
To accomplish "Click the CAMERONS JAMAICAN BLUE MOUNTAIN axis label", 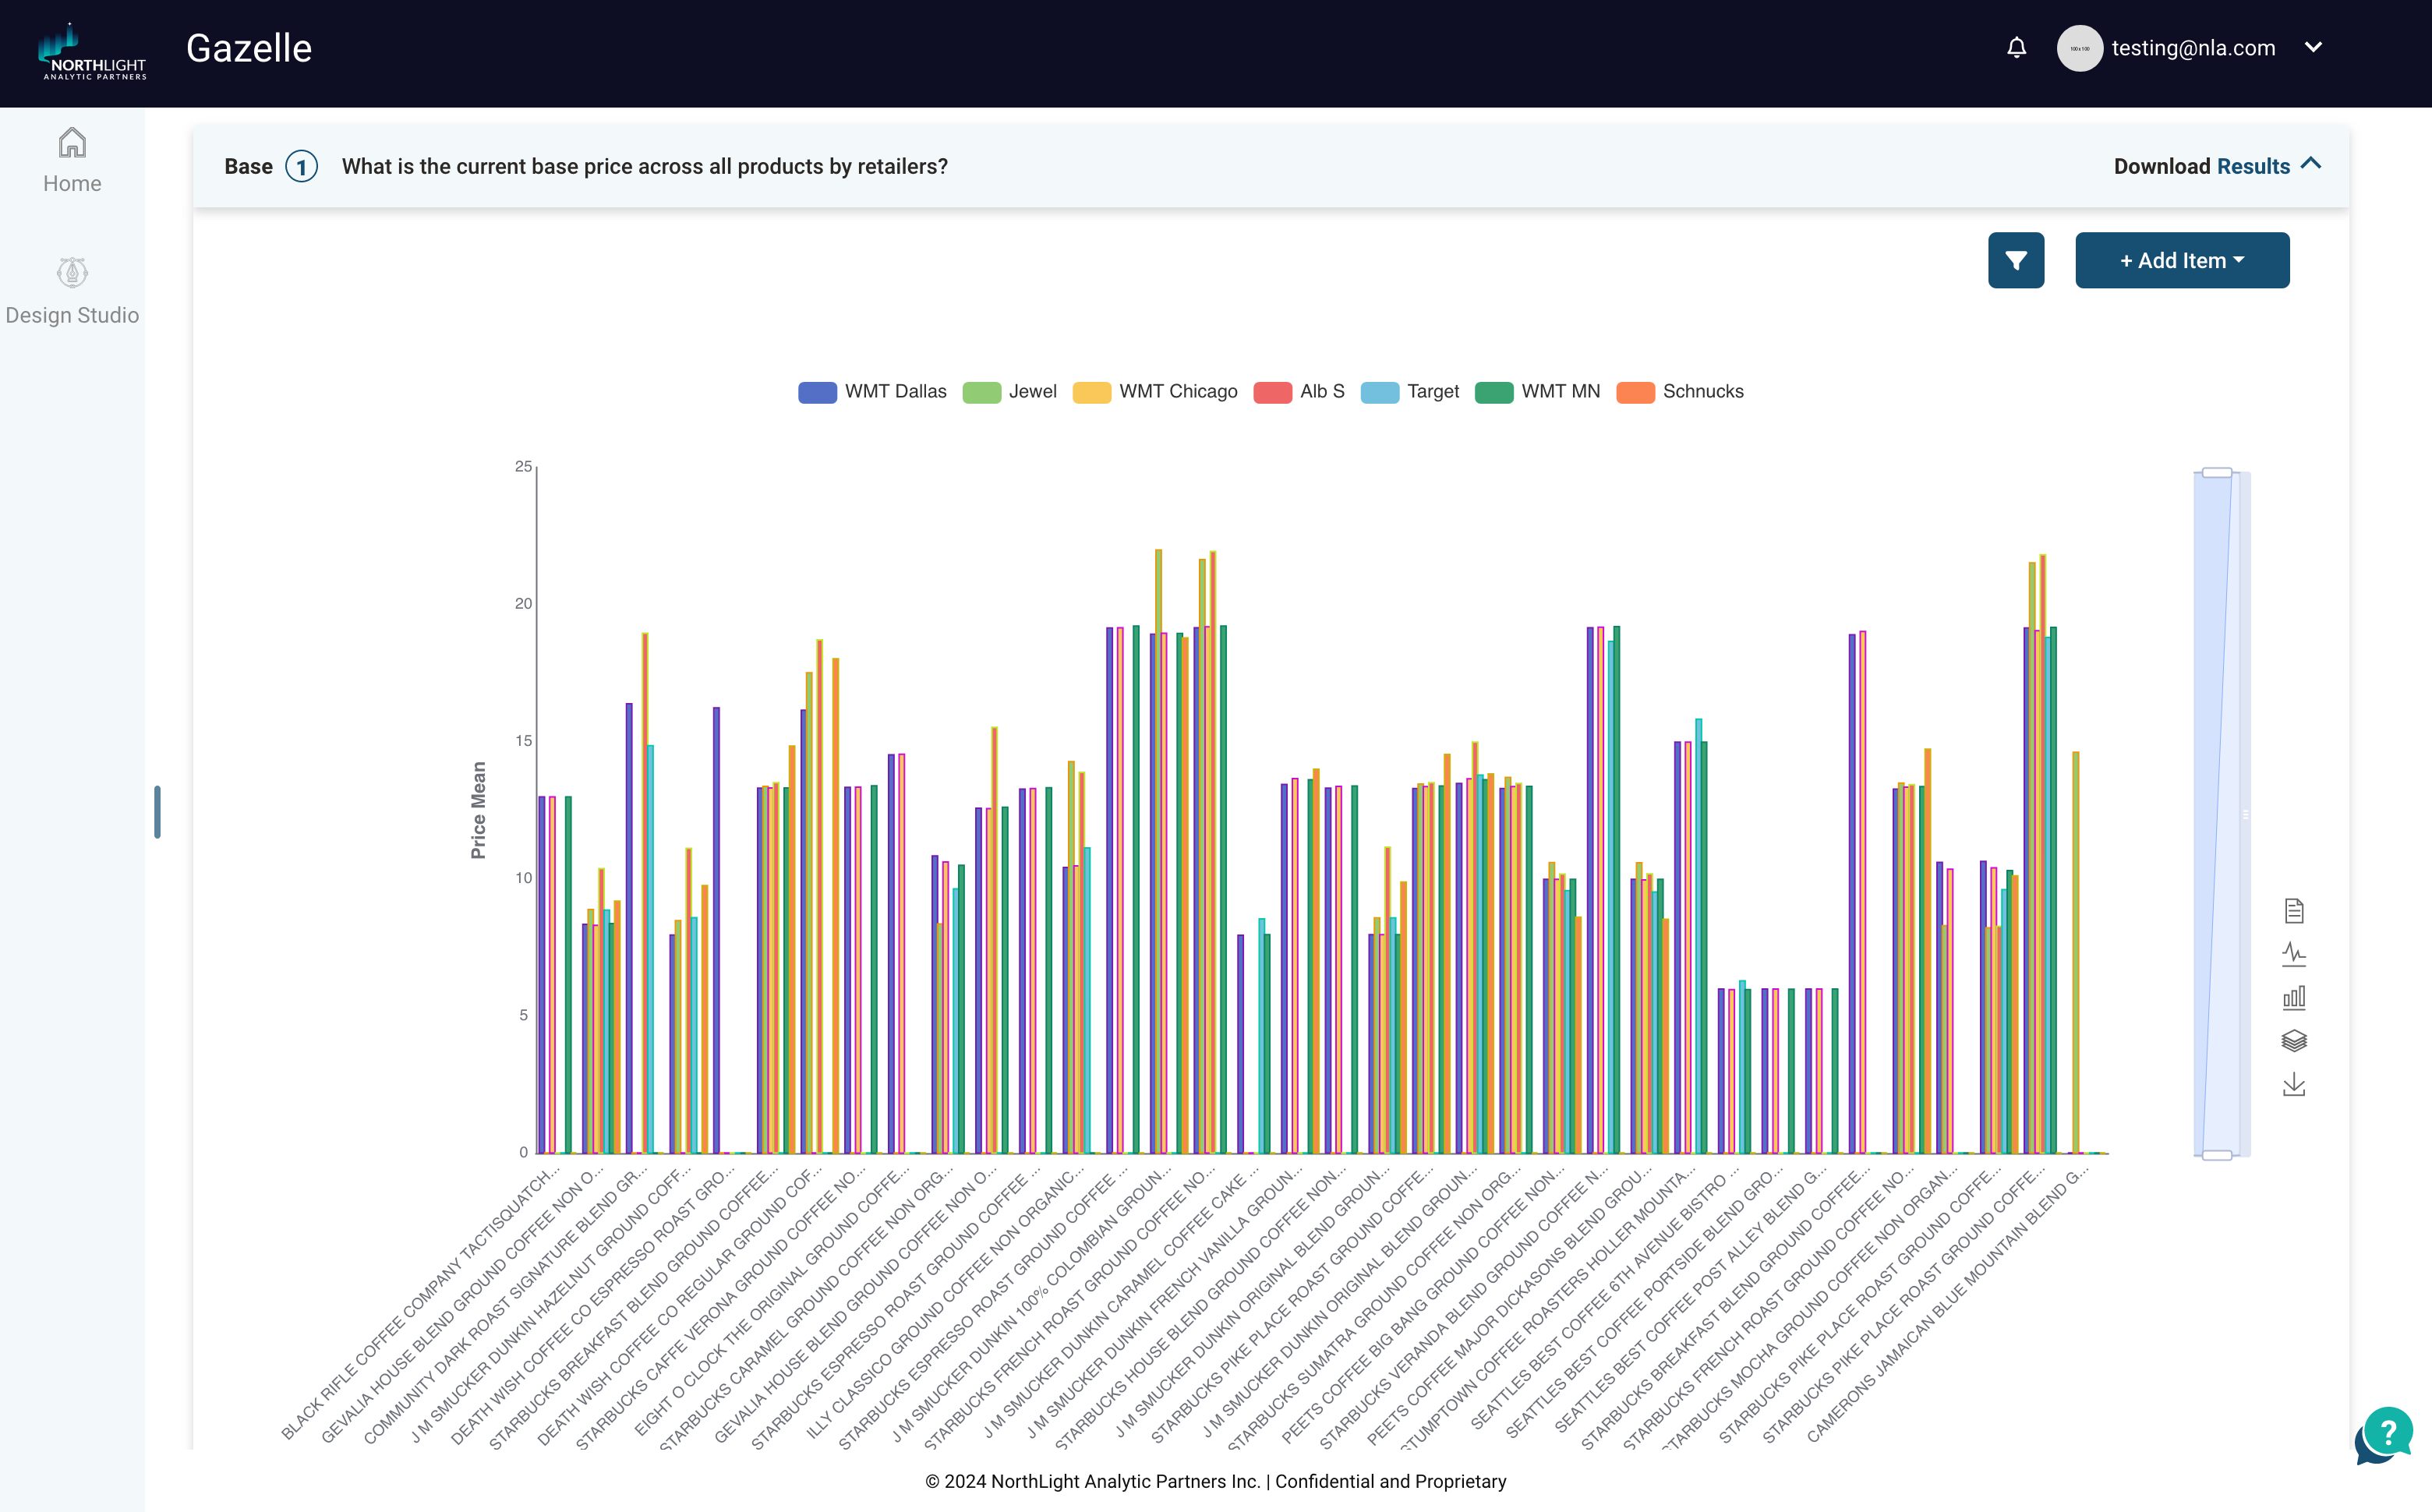I will (1948, 1304).
